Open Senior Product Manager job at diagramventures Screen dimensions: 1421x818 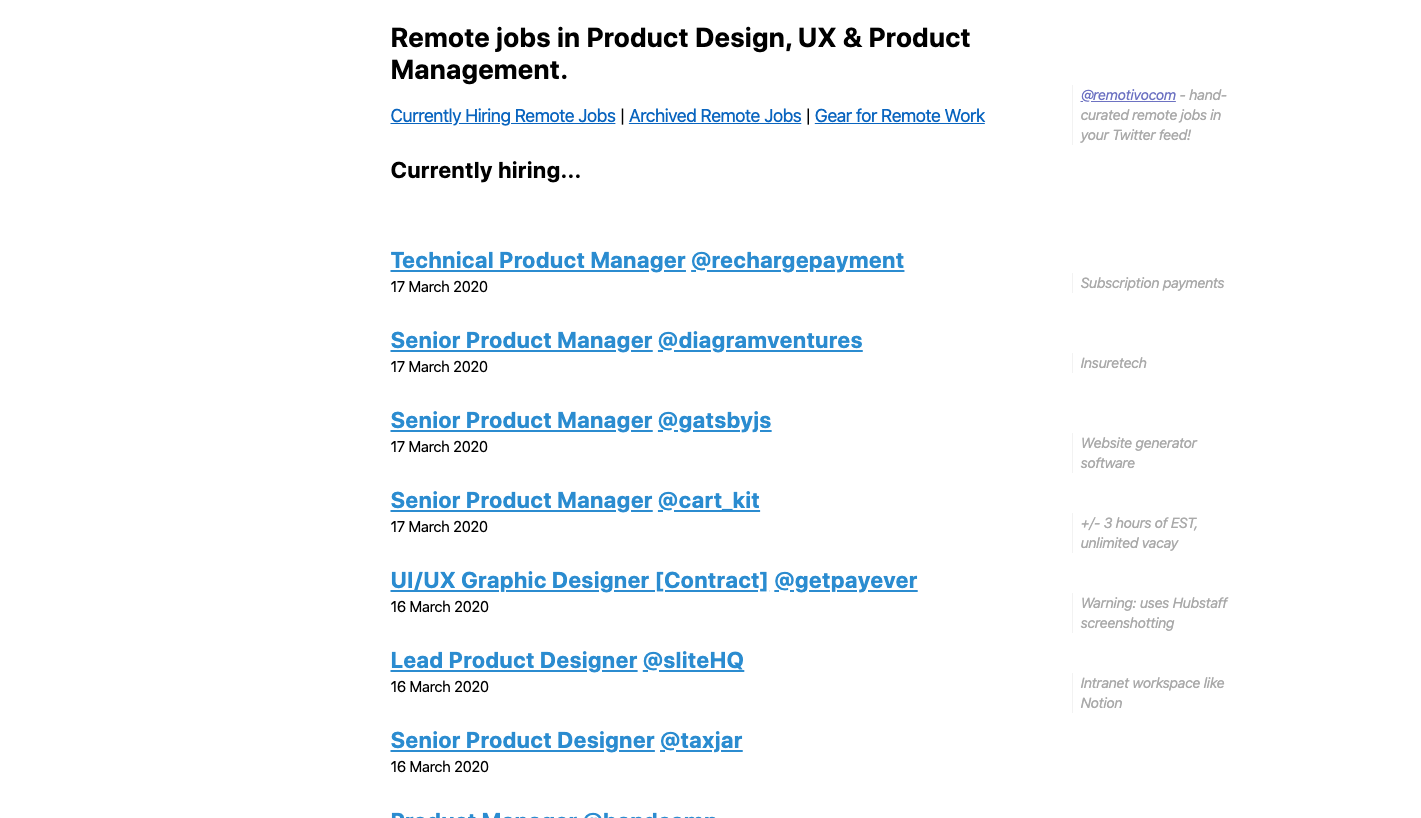521,340
